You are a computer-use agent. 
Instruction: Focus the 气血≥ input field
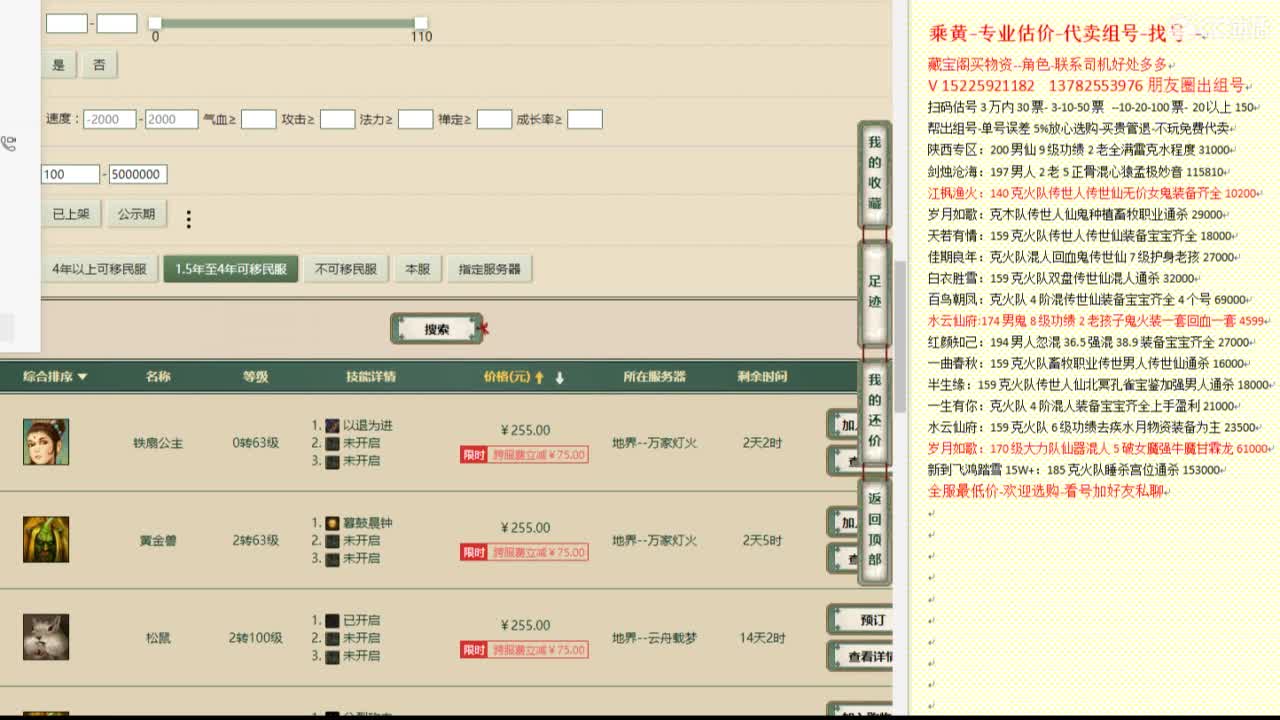[x=258, y=119]
